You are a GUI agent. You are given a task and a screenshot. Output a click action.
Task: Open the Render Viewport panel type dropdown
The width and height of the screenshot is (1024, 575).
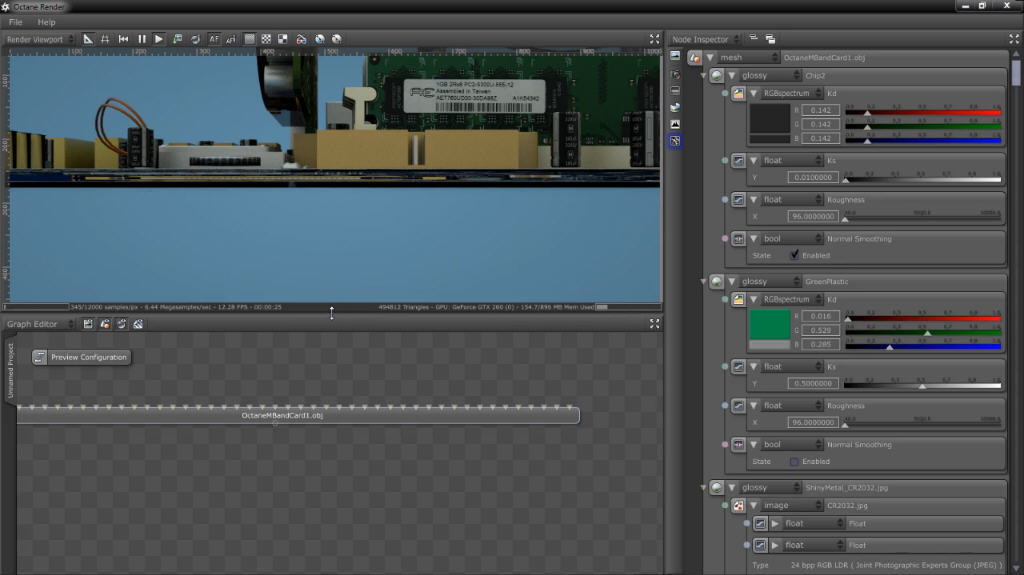pos(40,39)
